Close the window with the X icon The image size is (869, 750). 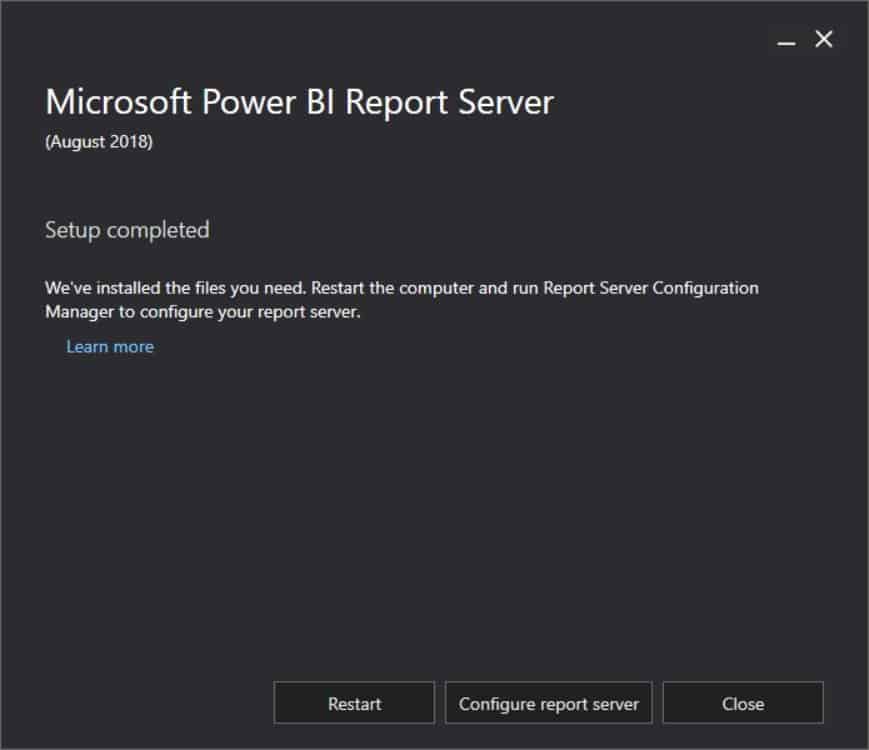(x=824, y=39)
